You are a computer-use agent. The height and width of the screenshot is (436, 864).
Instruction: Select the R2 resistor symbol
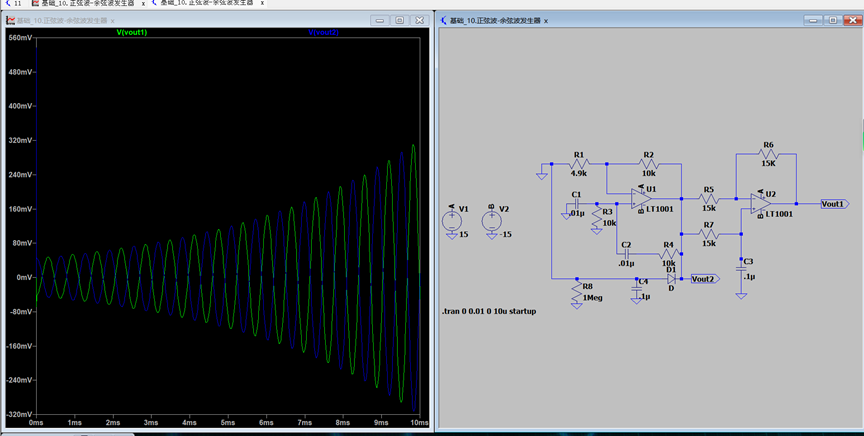coord(649,163)
